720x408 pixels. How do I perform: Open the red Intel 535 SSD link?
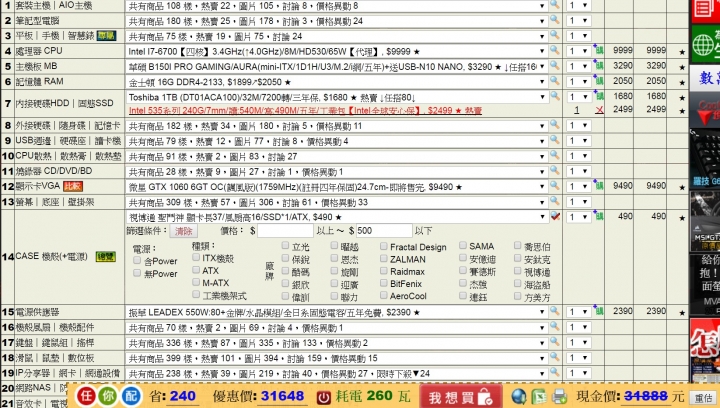coord(305,110)
